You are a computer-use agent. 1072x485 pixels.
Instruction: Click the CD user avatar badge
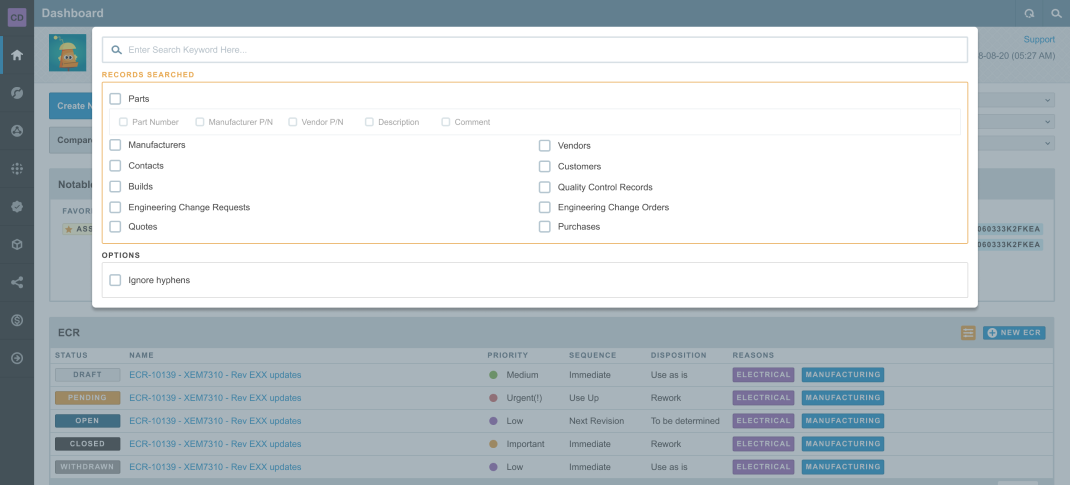point(16,16)
